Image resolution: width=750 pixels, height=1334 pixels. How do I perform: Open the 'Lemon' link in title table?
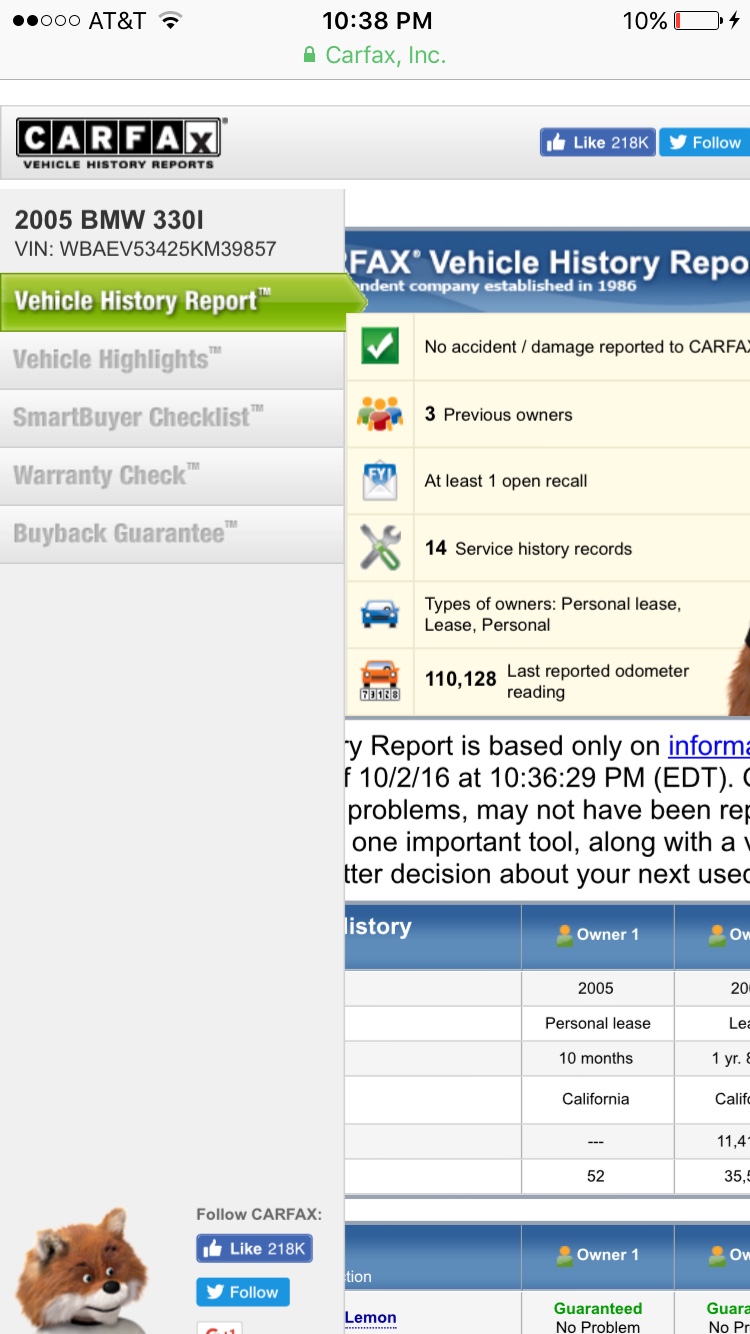tap(371, 1318)
